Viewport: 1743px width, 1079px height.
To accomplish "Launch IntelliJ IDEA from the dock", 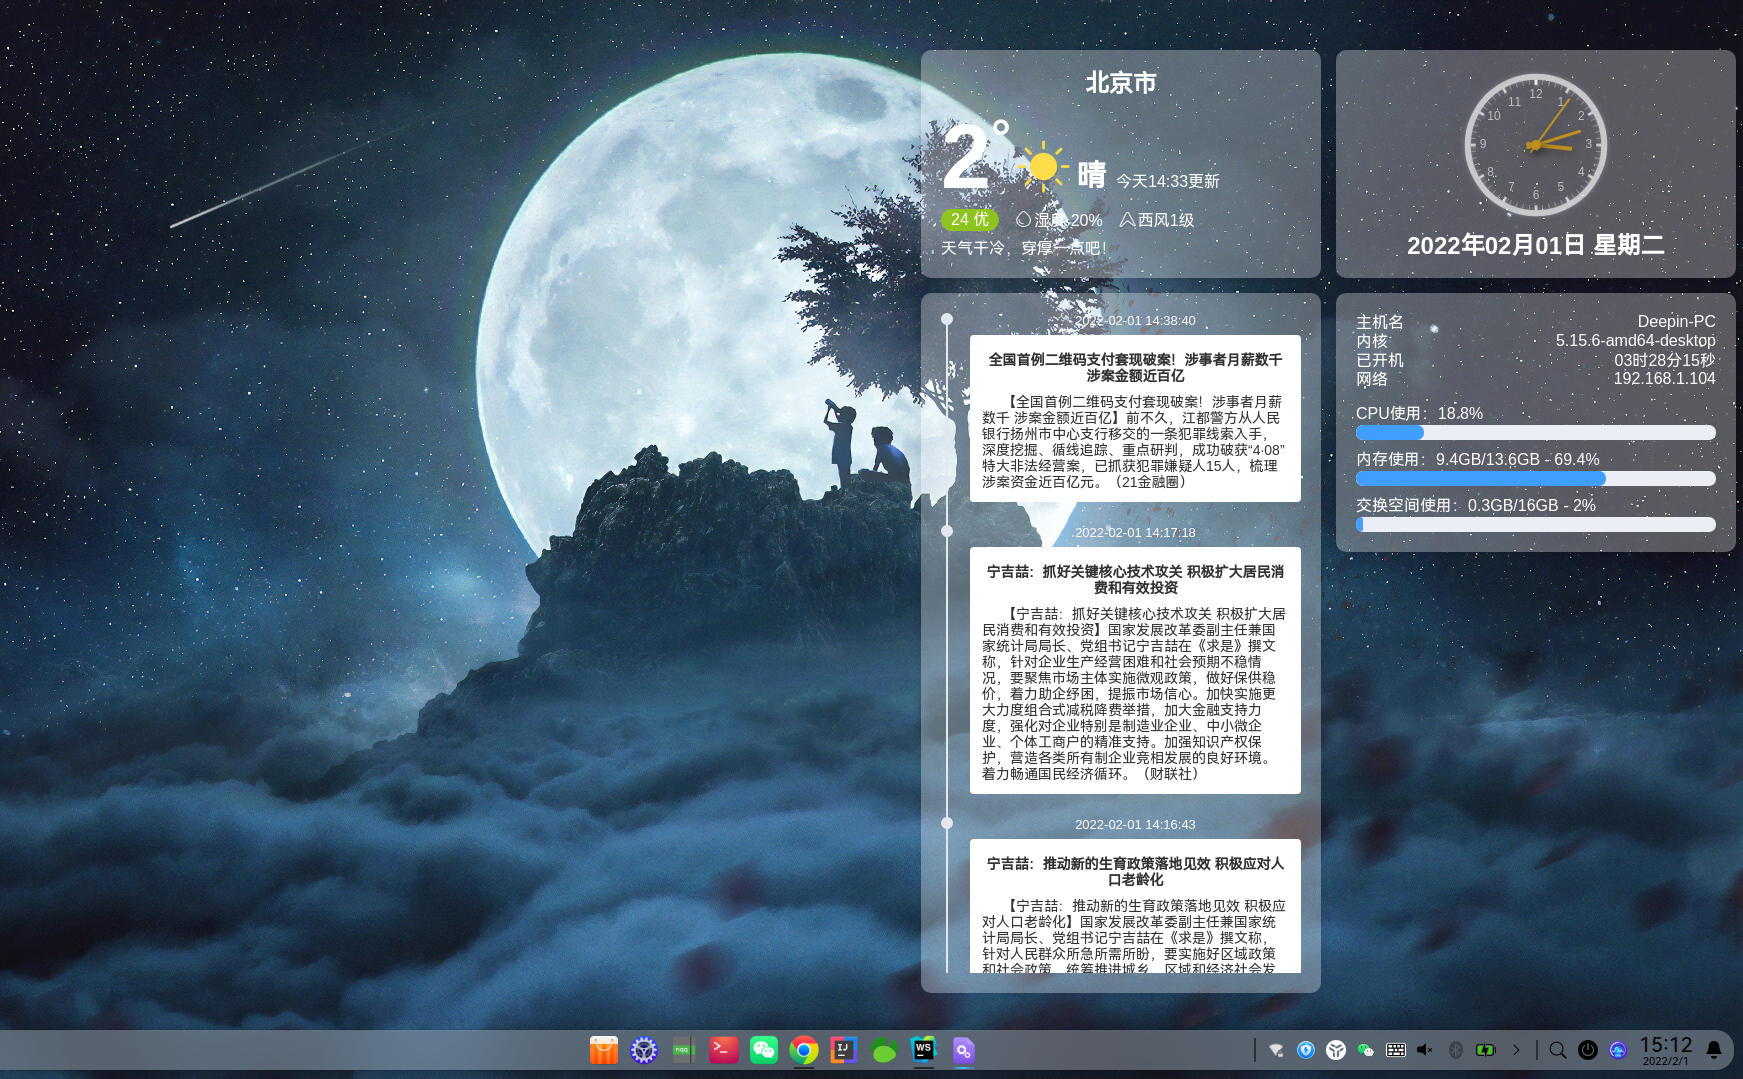I will tap(843, 1050).
